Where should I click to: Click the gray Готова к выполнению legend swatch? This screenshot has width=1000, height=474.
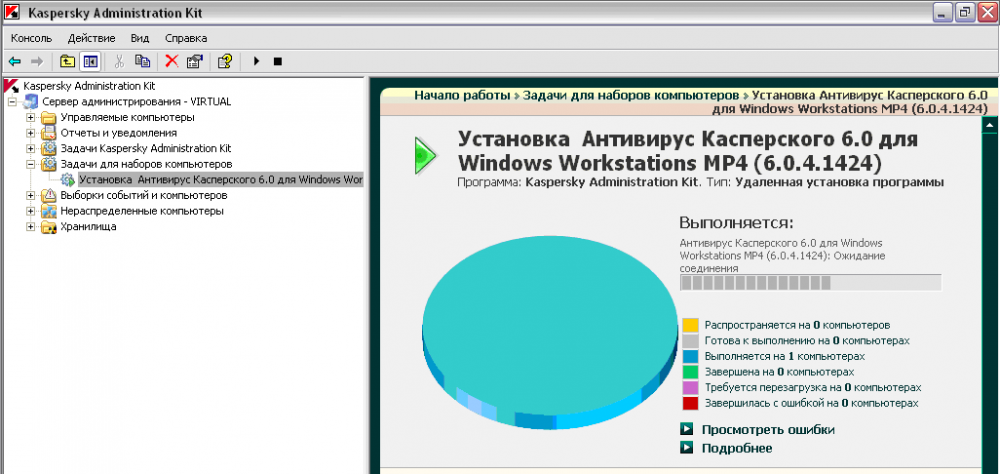691,341
